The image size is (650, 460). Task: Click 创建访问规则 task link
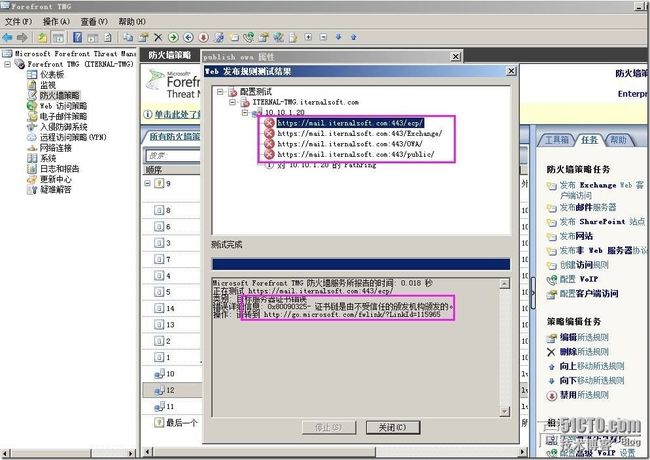(584, 265)
